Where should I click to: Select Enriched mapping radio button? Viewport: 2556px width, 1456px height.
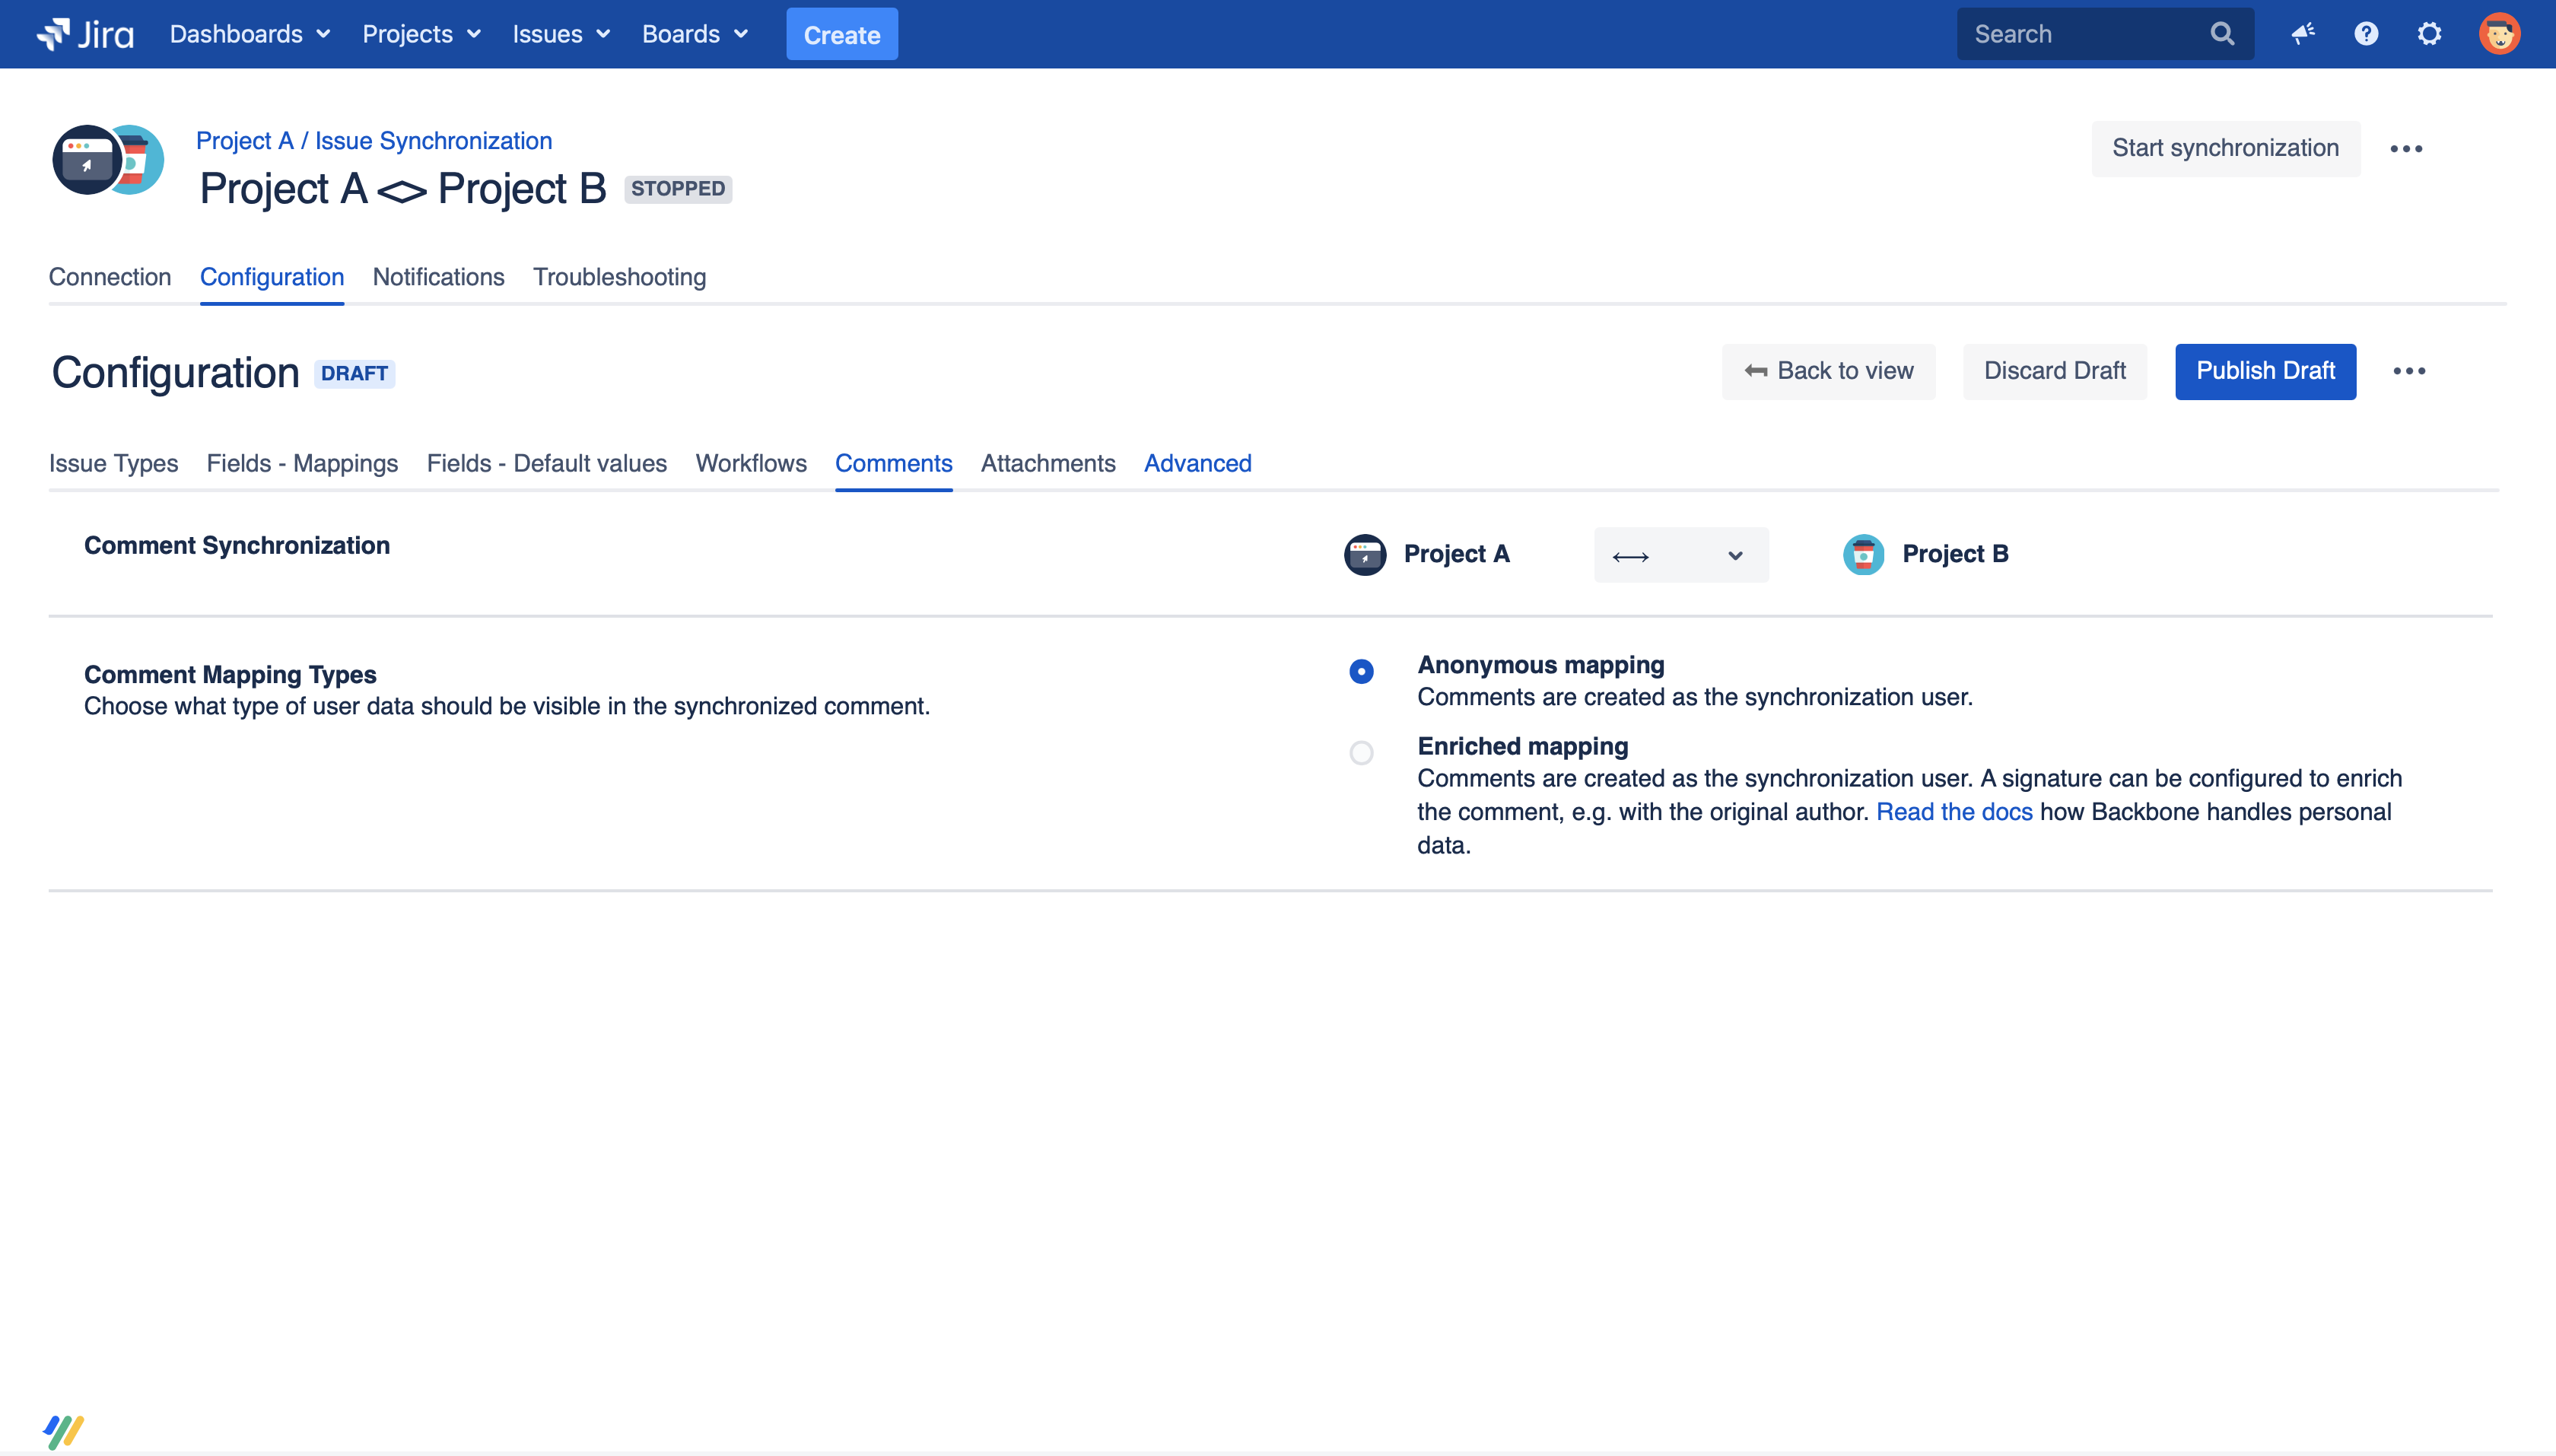click(x=1361, y=753)
